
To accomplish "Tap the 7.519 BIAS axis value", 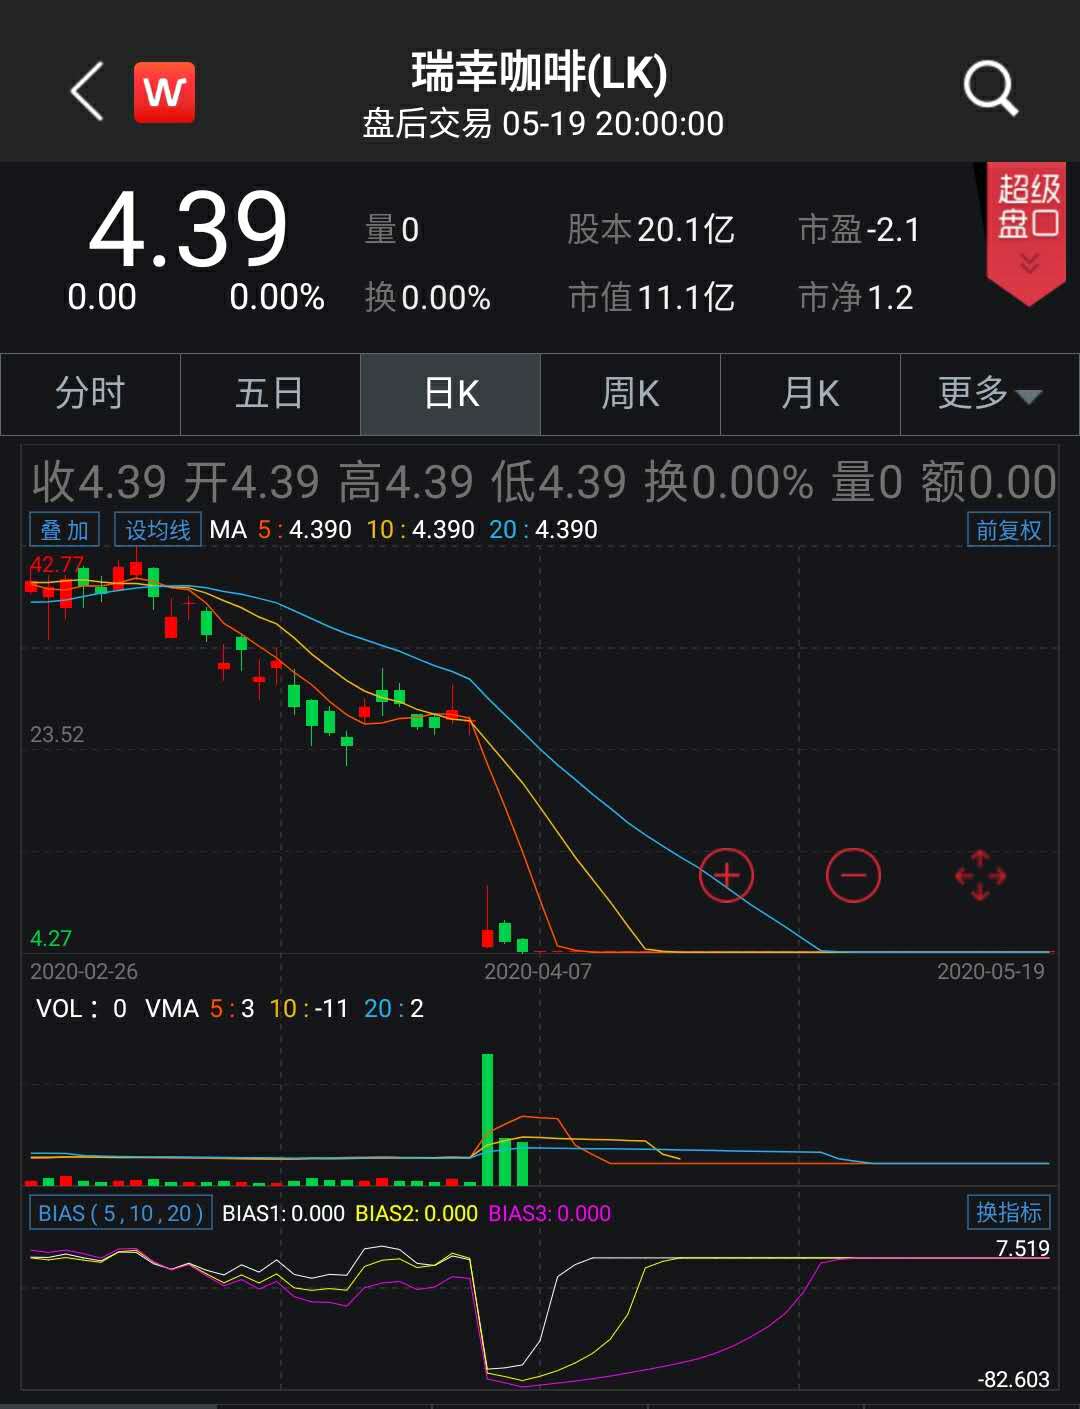I will pos(1023,1247).
